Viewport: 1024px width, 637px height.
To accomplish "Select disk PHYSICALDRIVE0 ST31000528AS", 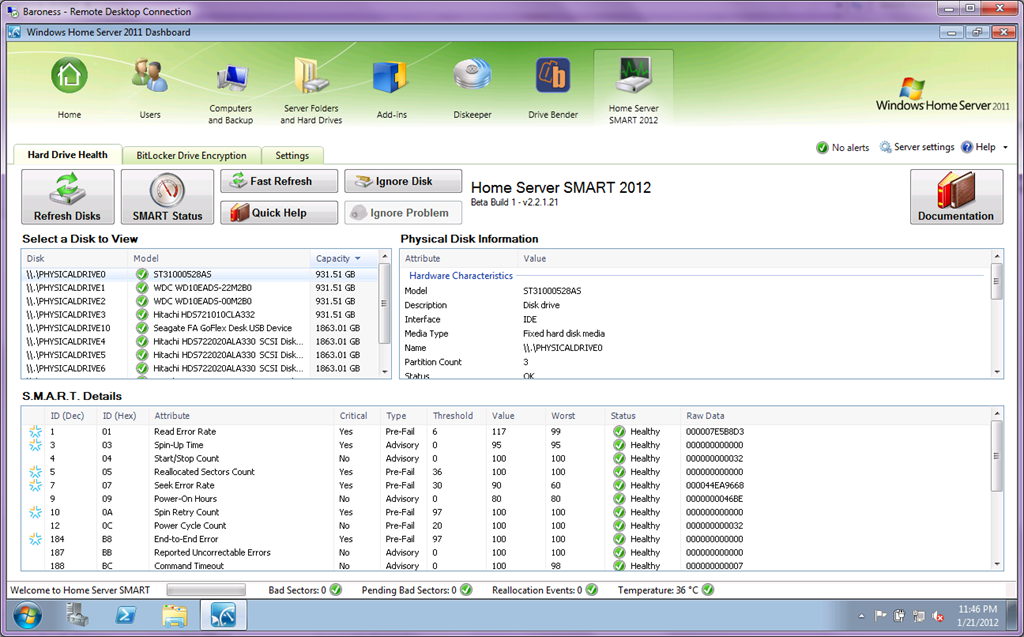I will [x=200, y=274].
